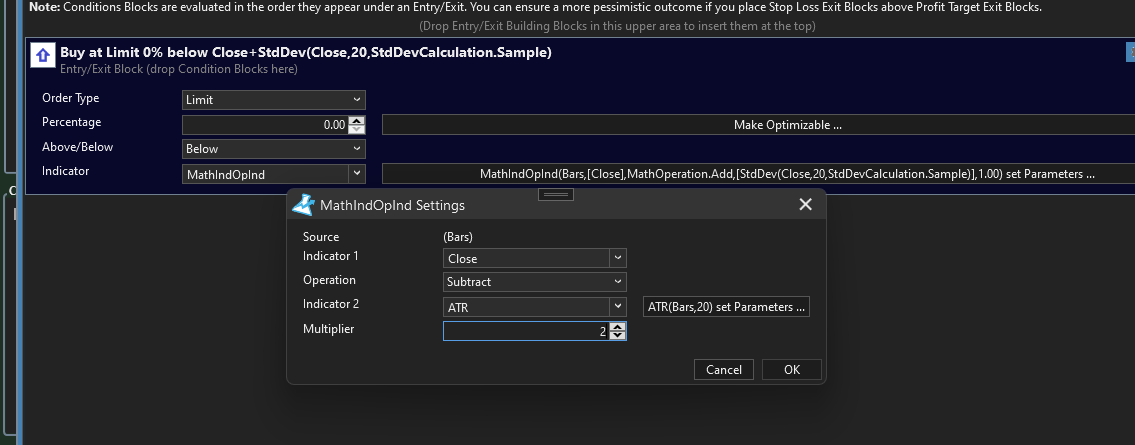Screen dimensions: 1135x445
Task: Change the Operation dropdown from Subtract
Action: [x=535, y=282]
